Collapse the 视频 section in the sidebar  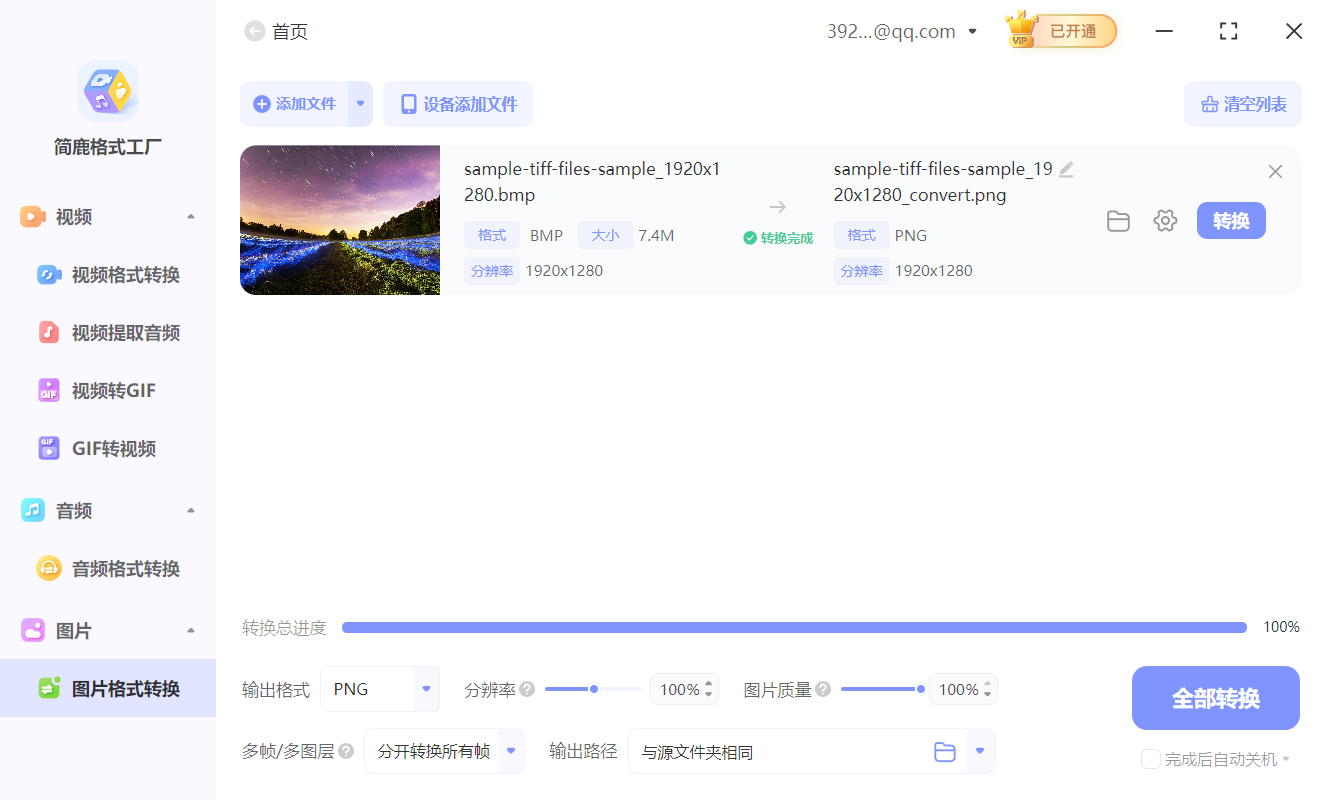[x=190, y=216]
